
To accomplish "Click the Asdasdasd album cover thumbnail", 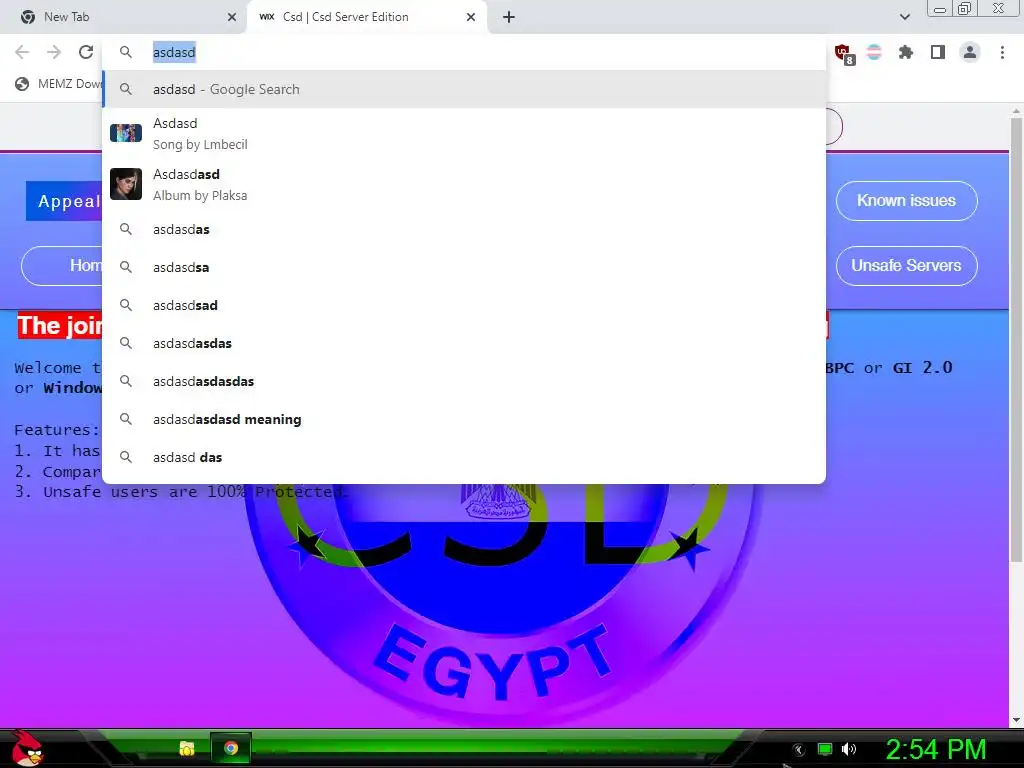I will [x=126, y=184].
